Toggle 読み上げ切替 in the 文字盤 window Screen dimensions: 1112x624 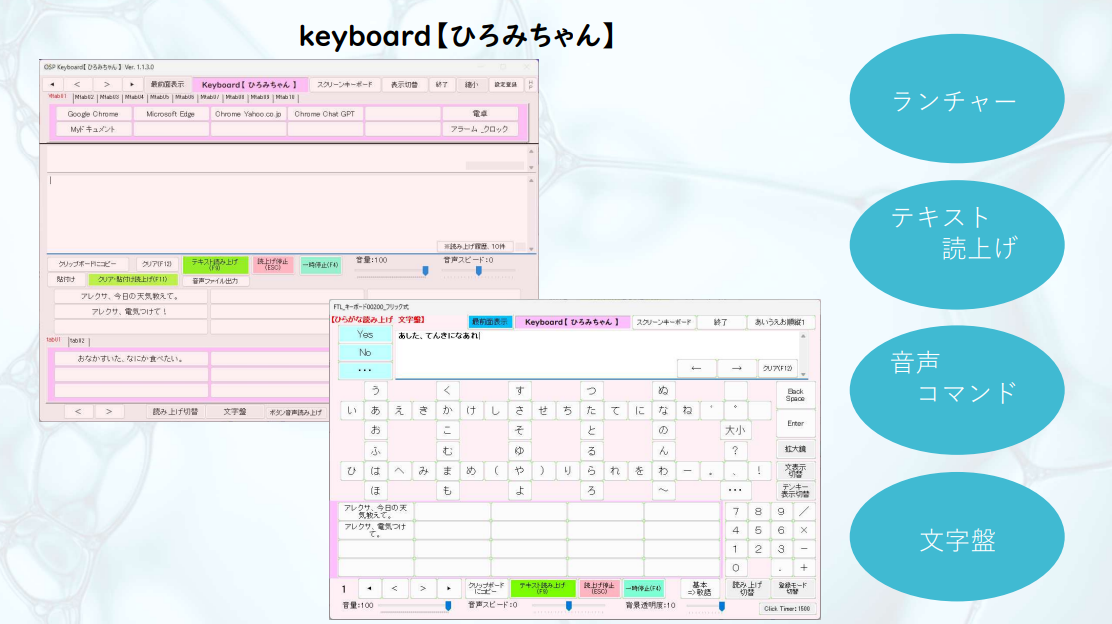747,588
